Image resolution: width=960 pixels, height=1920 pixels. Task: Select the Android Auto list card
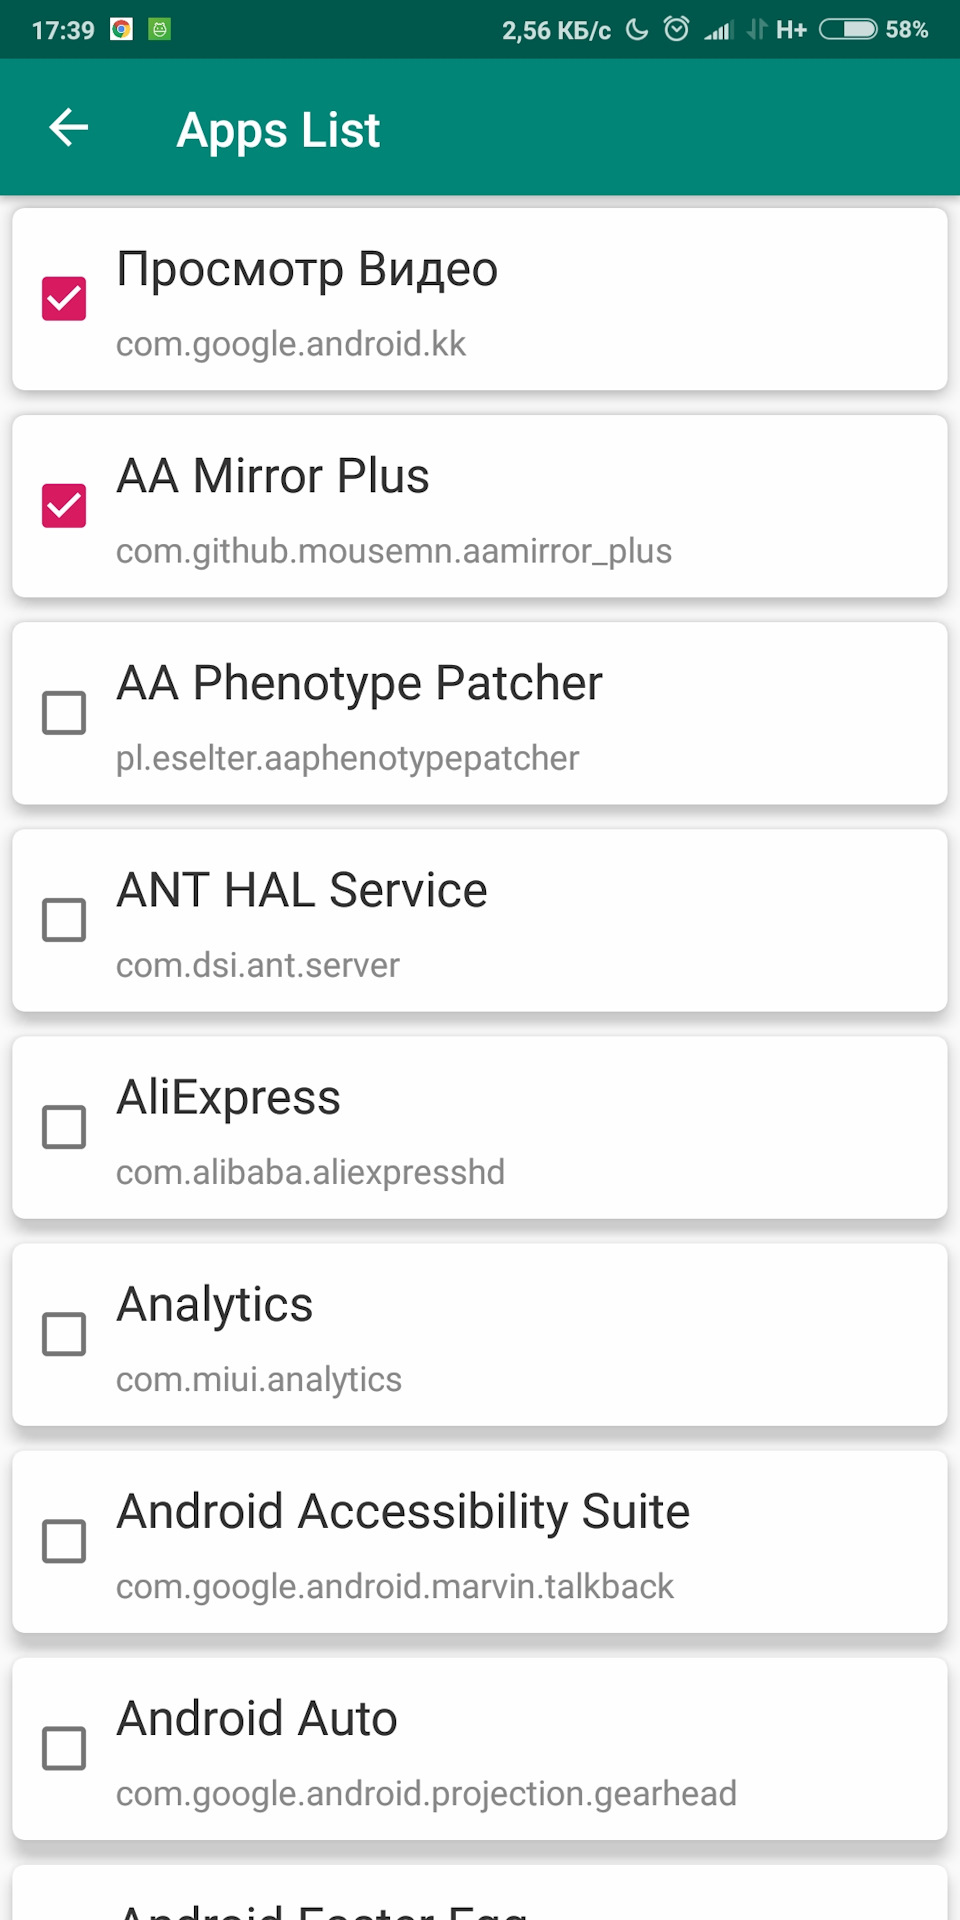(x=480, y=1749)
